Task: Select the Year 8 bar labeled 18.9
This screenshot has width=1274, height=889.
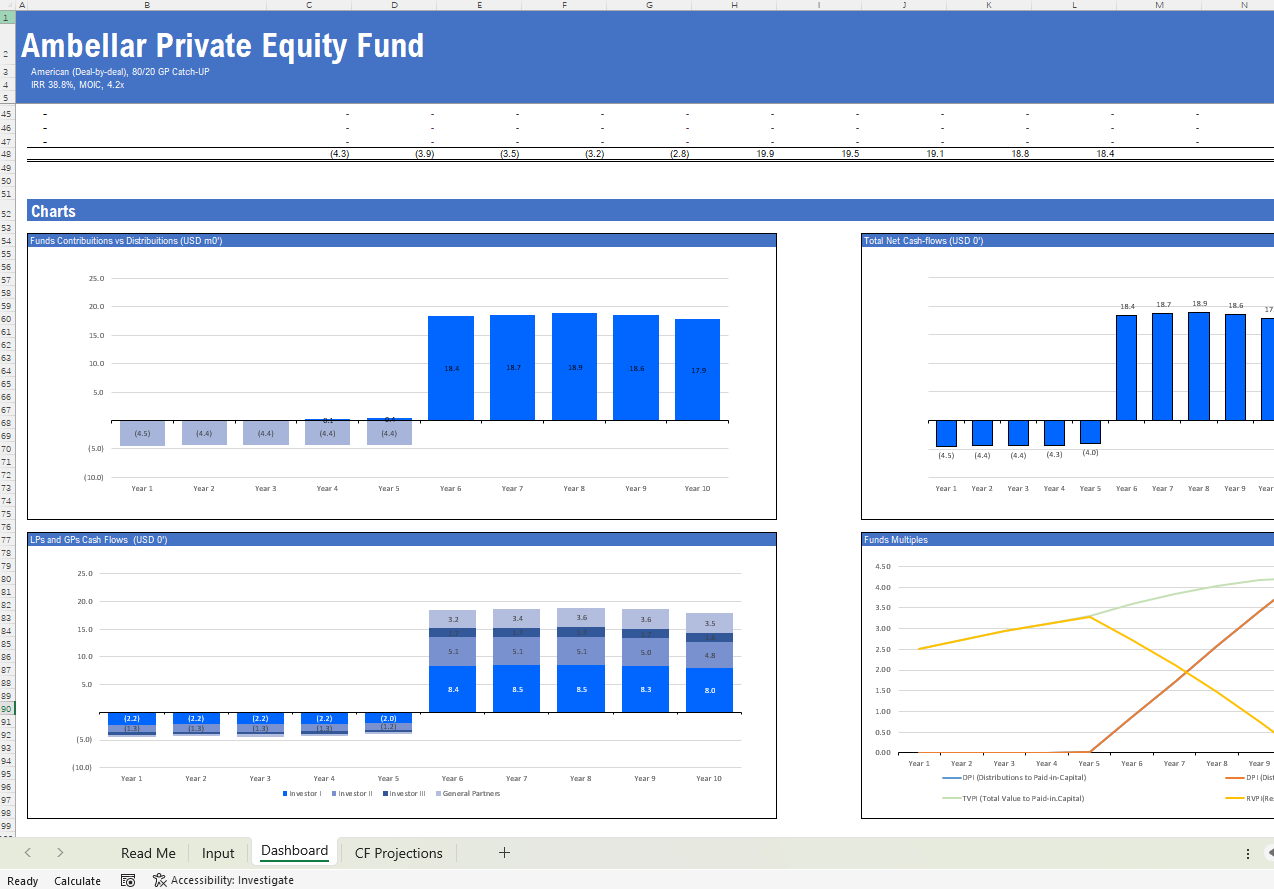Action: tap(574, 366)
